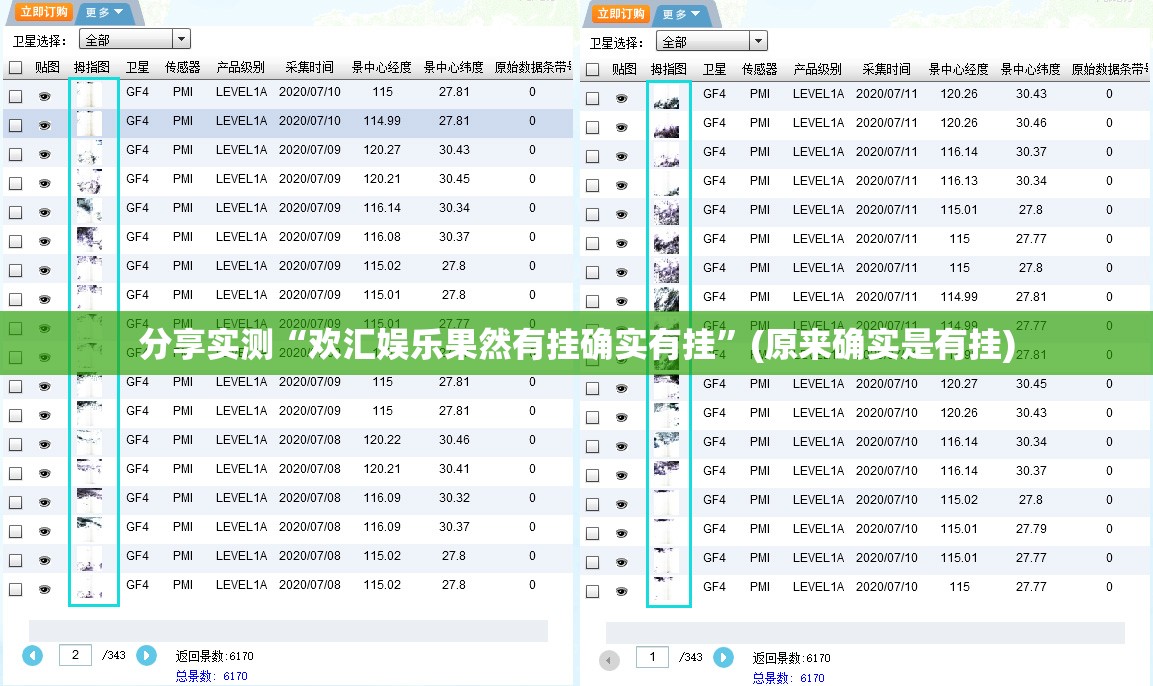Sort left table by 采集时间 column header

(309, 68)
